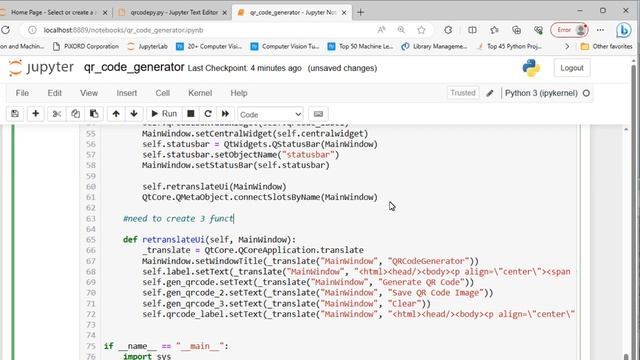The height and width of the screenshot is (360, 640).
Task: Click the zoom magnifier icon in address bar
Action: coord(401,30)
